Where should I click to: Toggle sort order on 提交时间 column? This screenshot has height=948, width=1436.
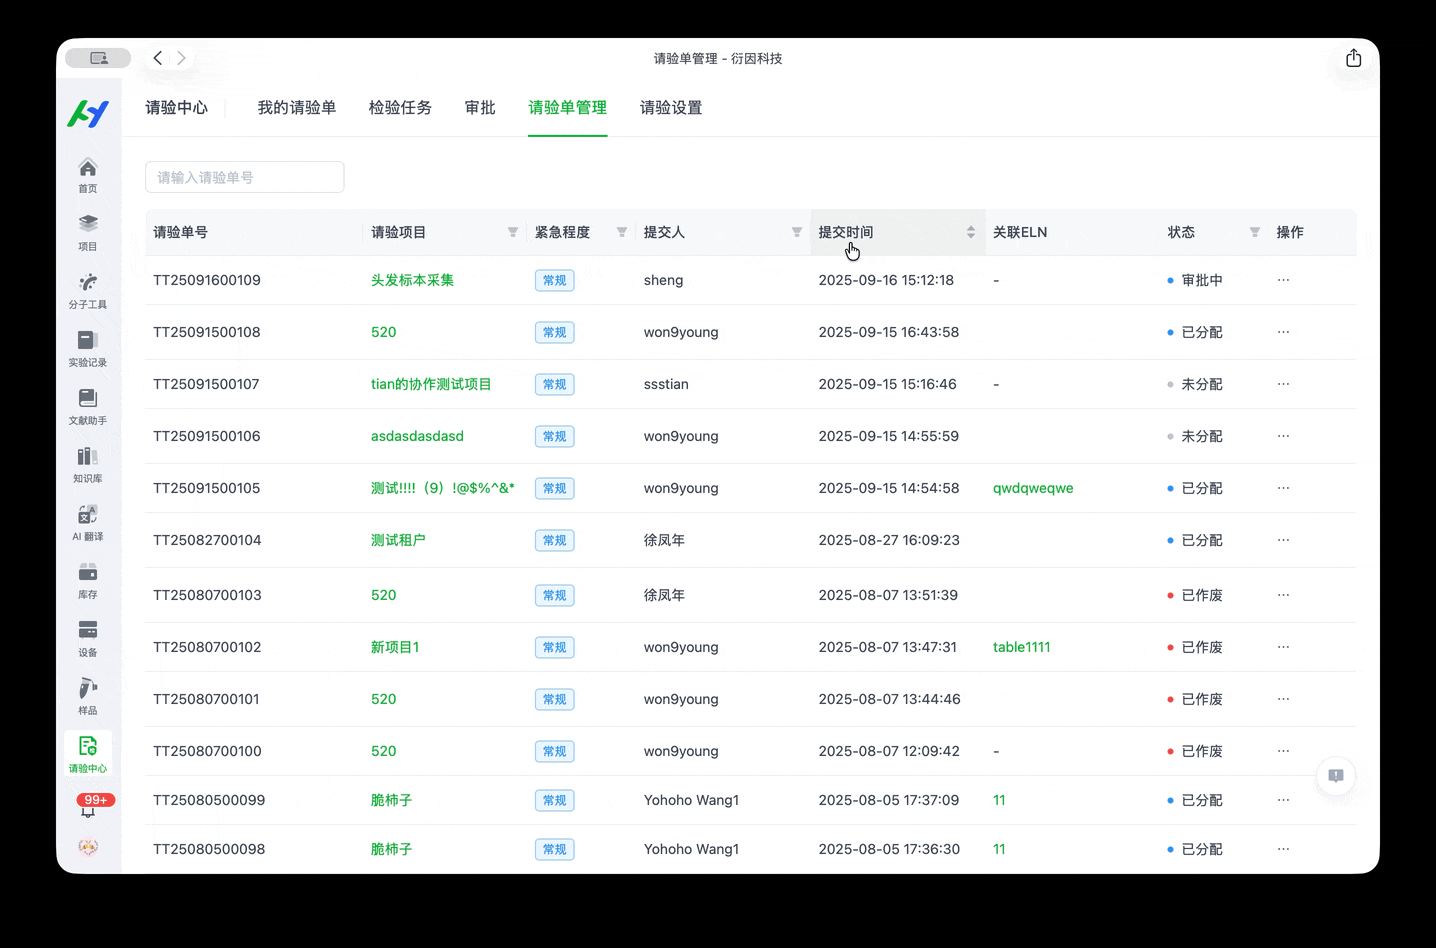coord(970,232)
